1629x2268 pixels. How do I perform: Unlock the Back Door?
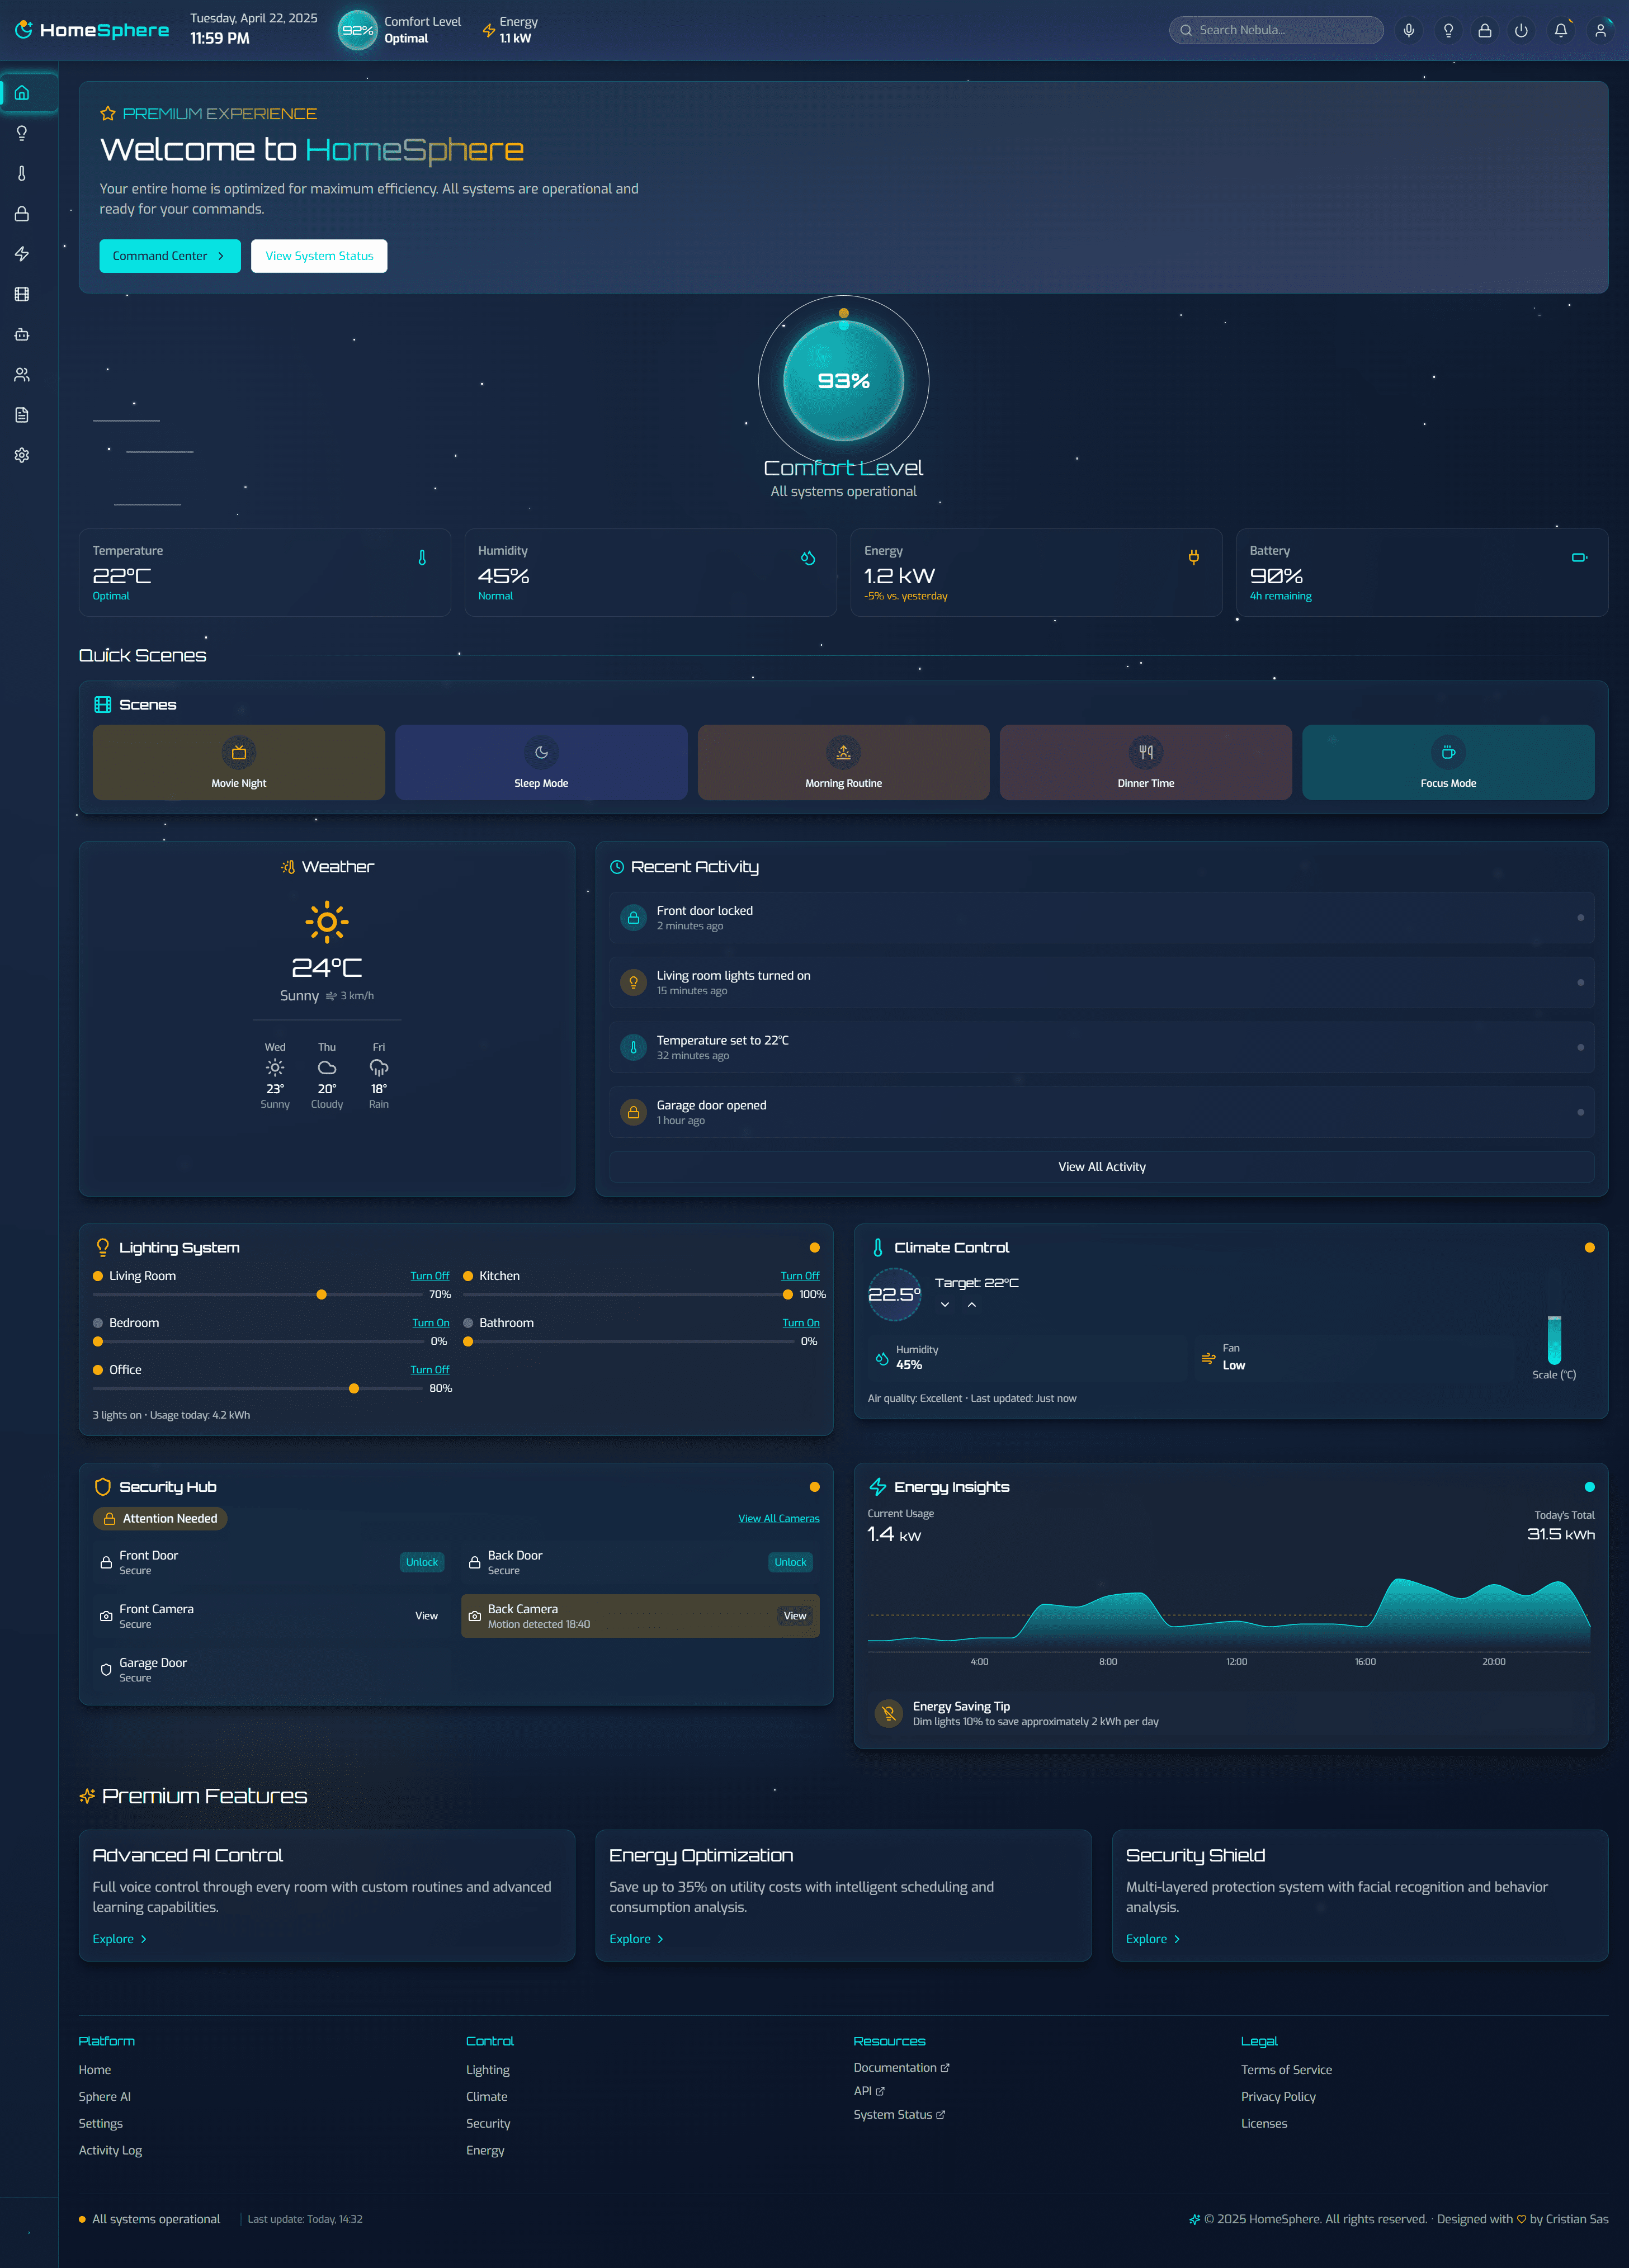pos(790,1562)
